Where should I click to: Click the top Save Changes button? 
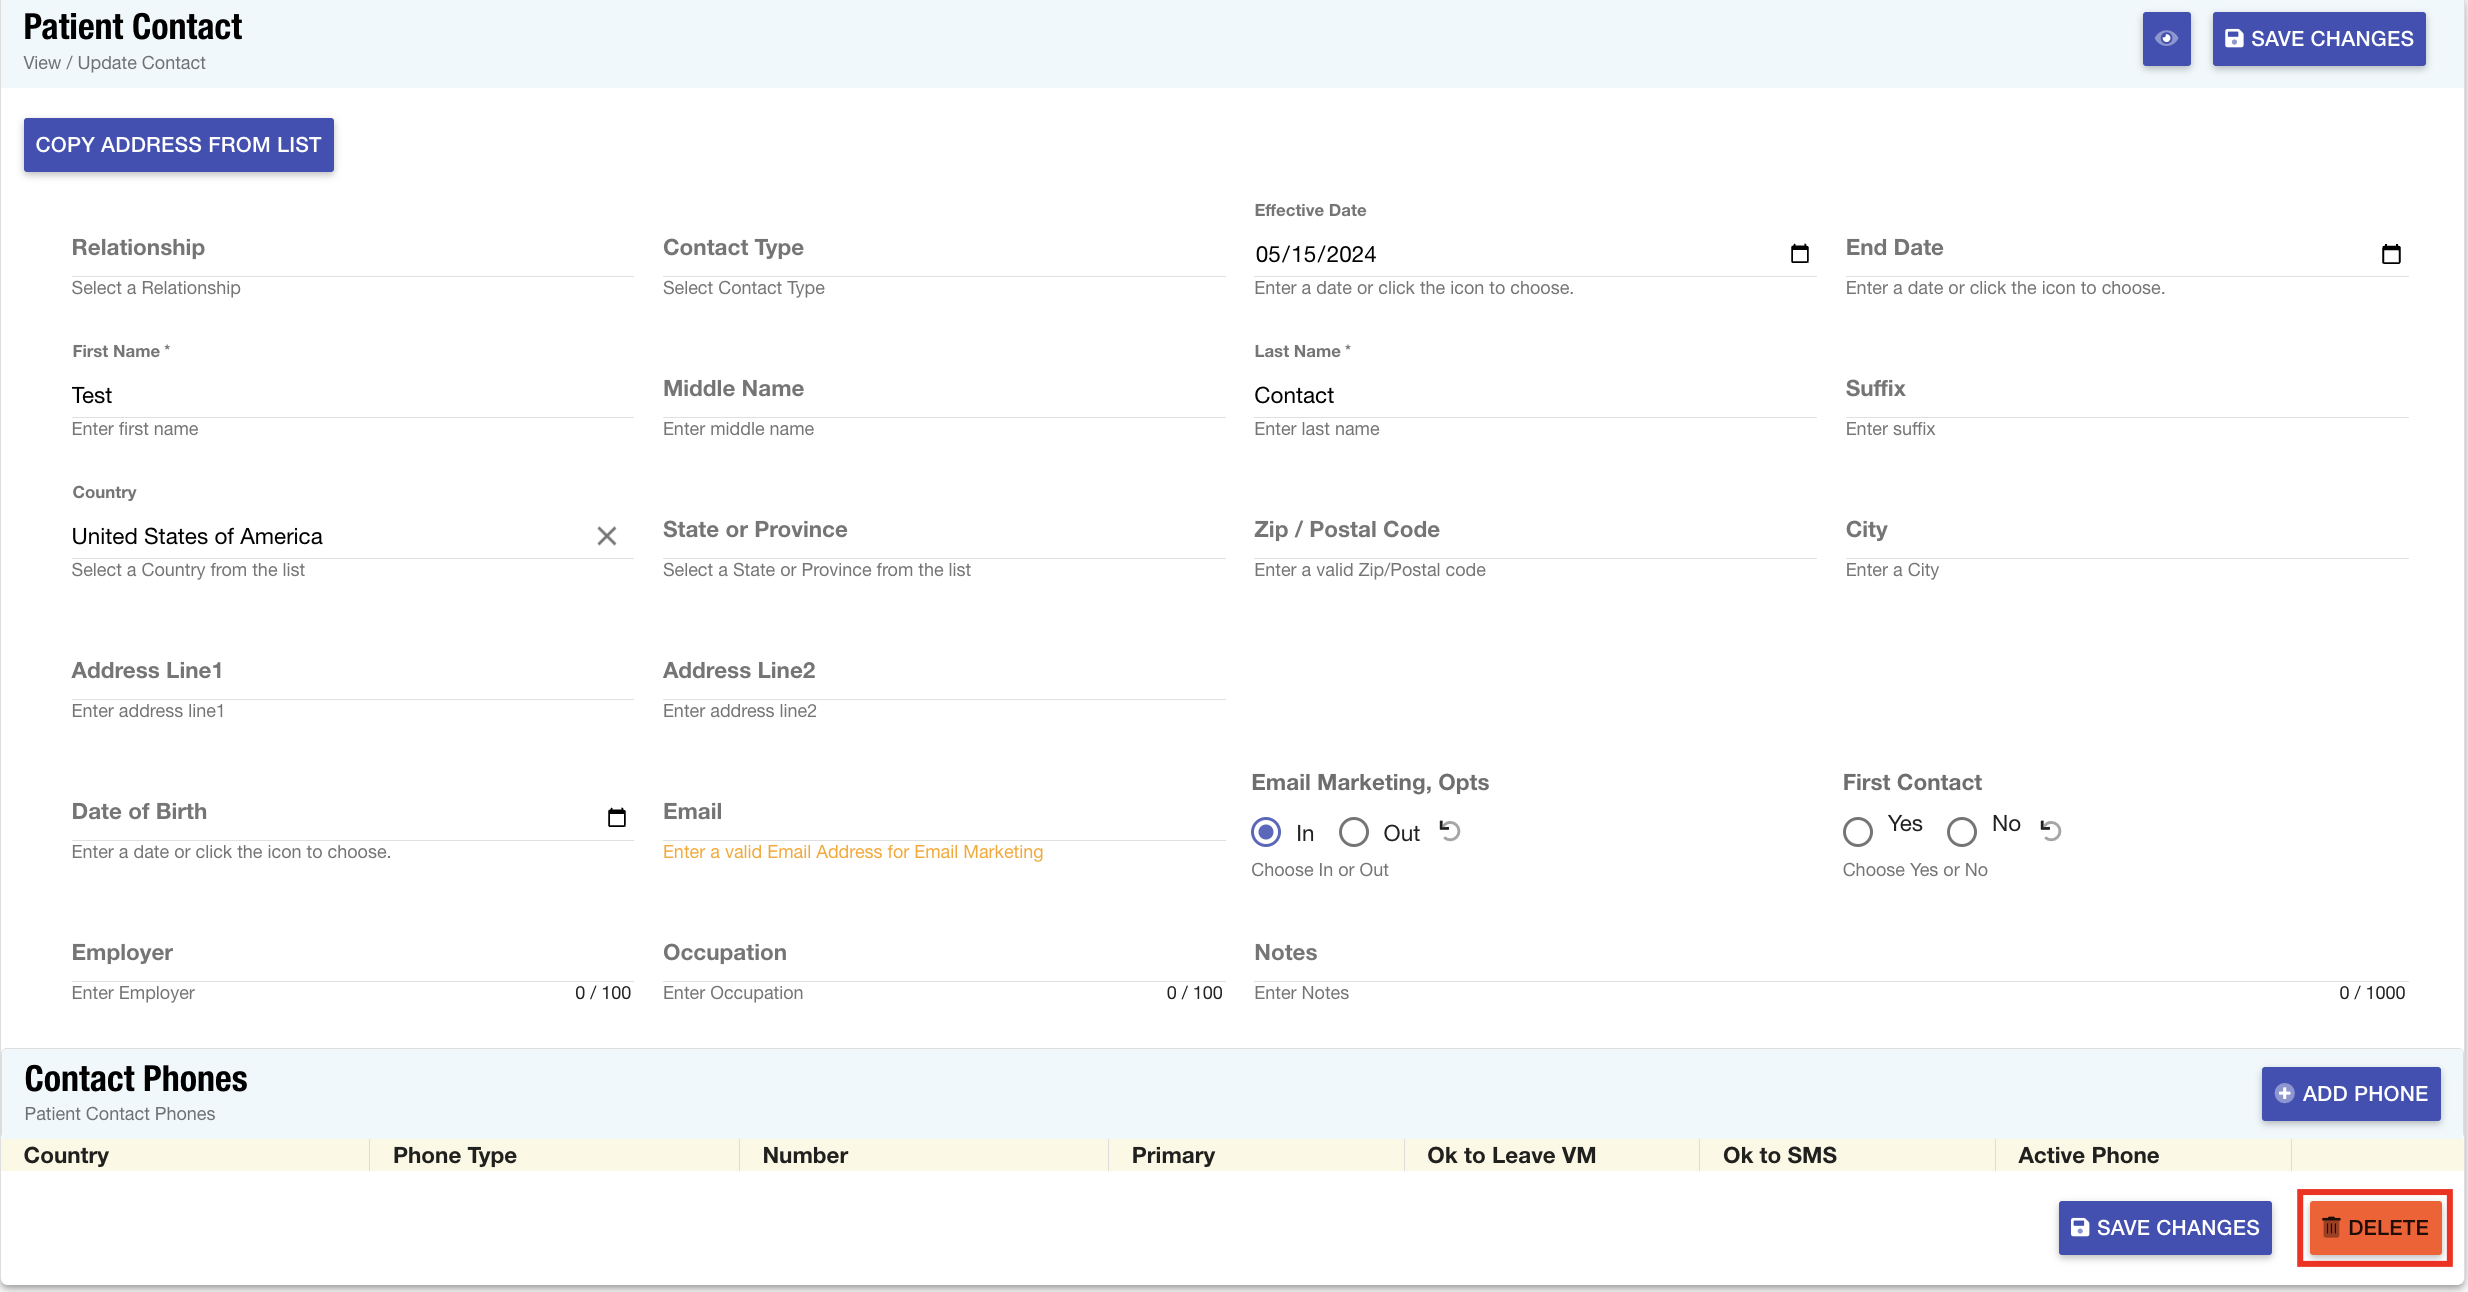(2318, 39)
